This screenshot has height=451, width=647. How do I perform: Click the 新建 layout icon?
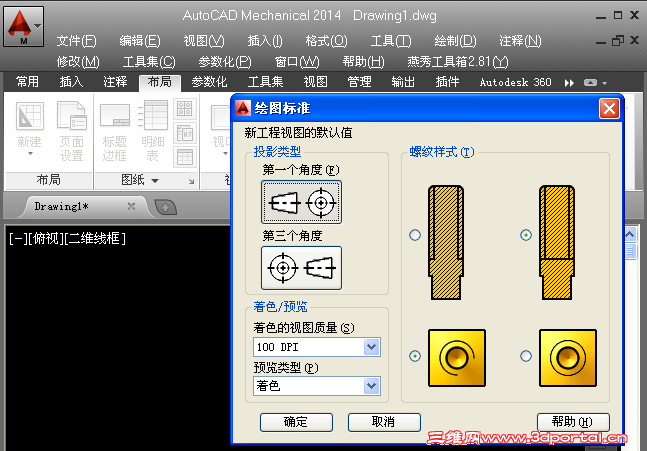tap(30, 116)
